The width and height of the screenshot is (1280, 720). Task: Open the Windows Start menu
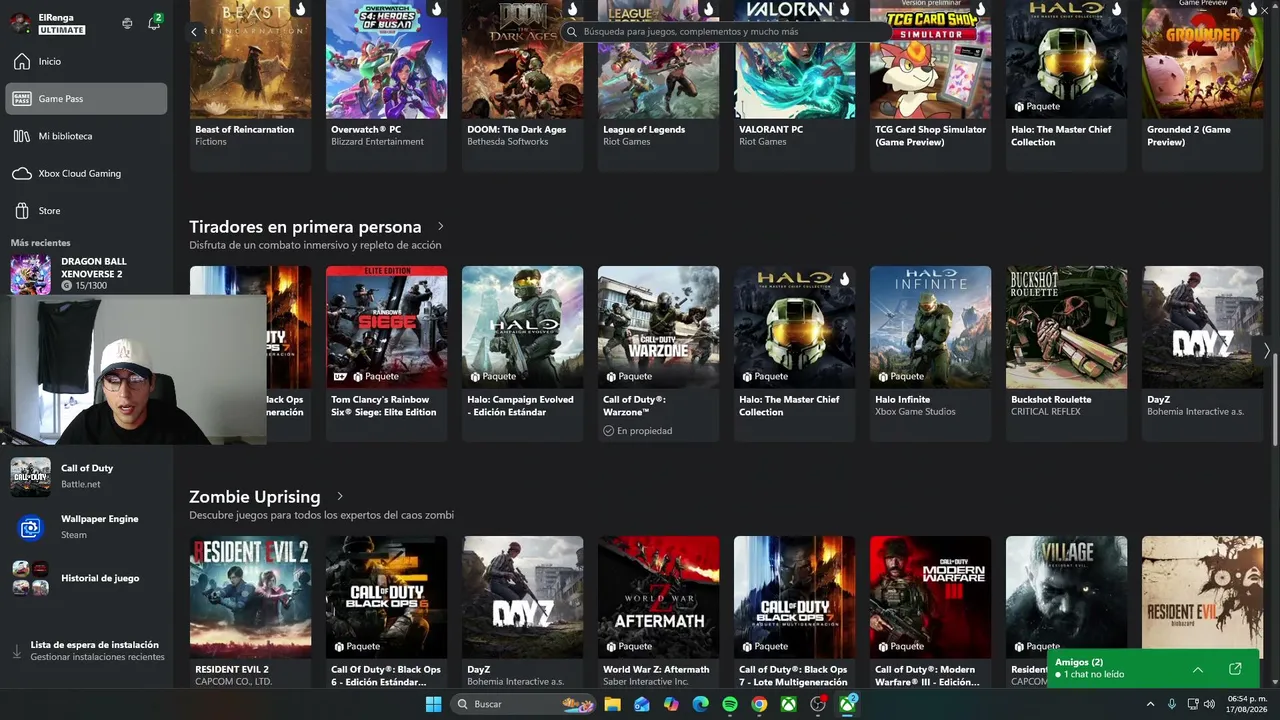pyautogui.click(x=433, y=704)
